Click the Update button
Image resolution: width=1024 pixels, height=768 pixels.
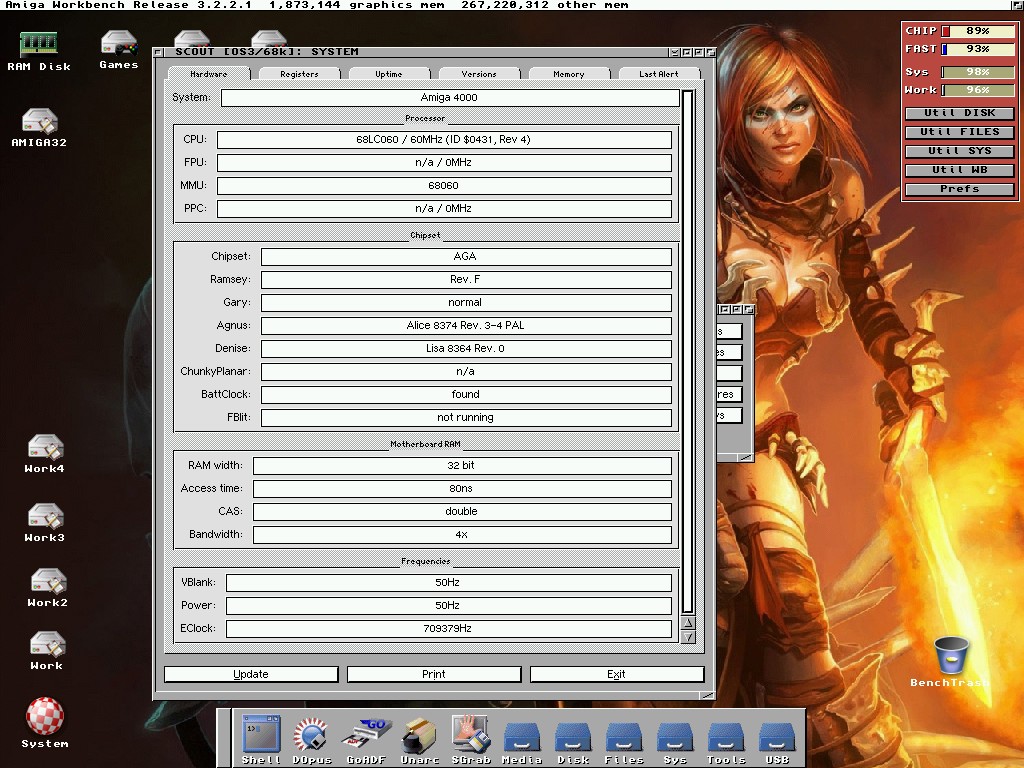click(251, 674)
